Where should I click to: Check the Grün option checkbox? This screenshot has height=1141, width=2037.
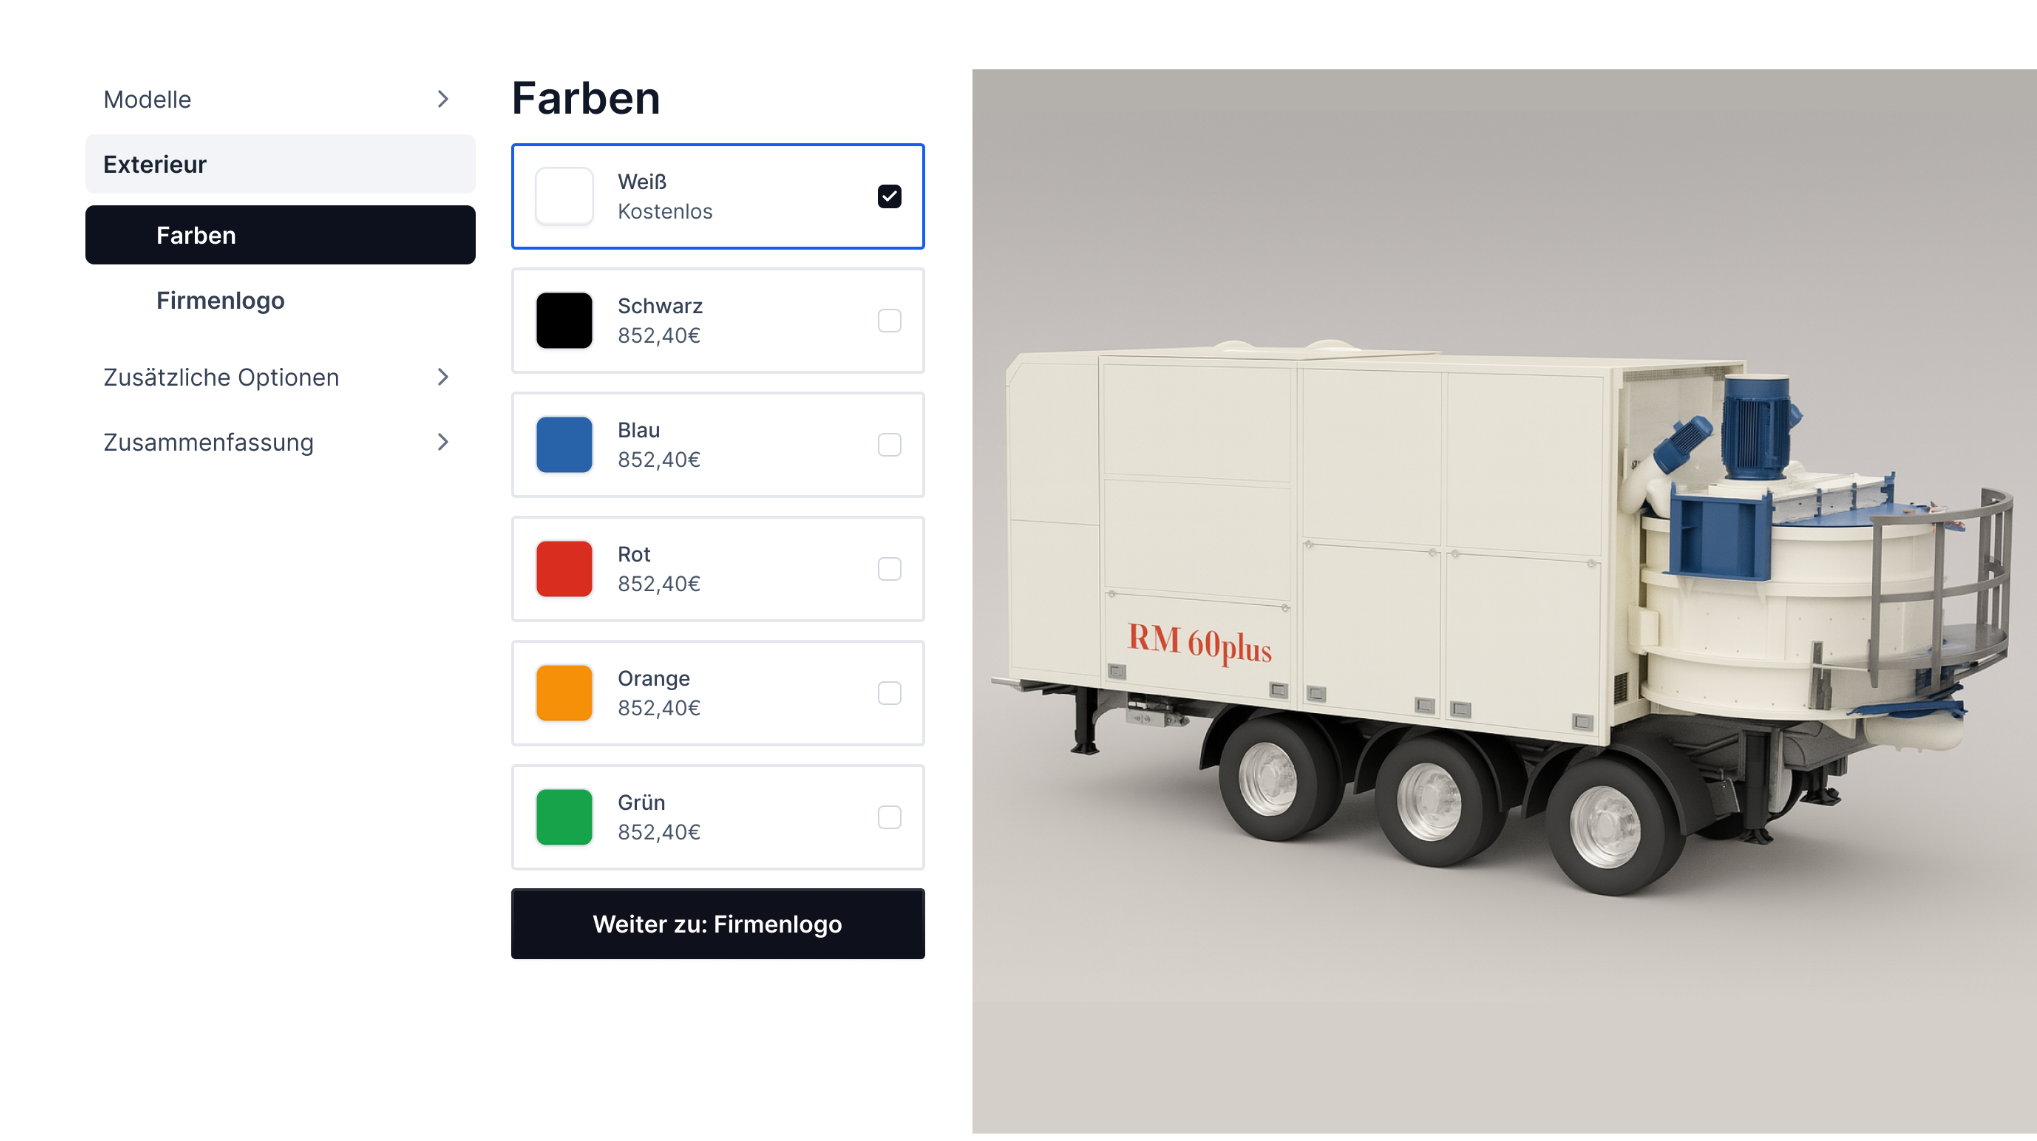pyautogui.click(x=889, y=817)
